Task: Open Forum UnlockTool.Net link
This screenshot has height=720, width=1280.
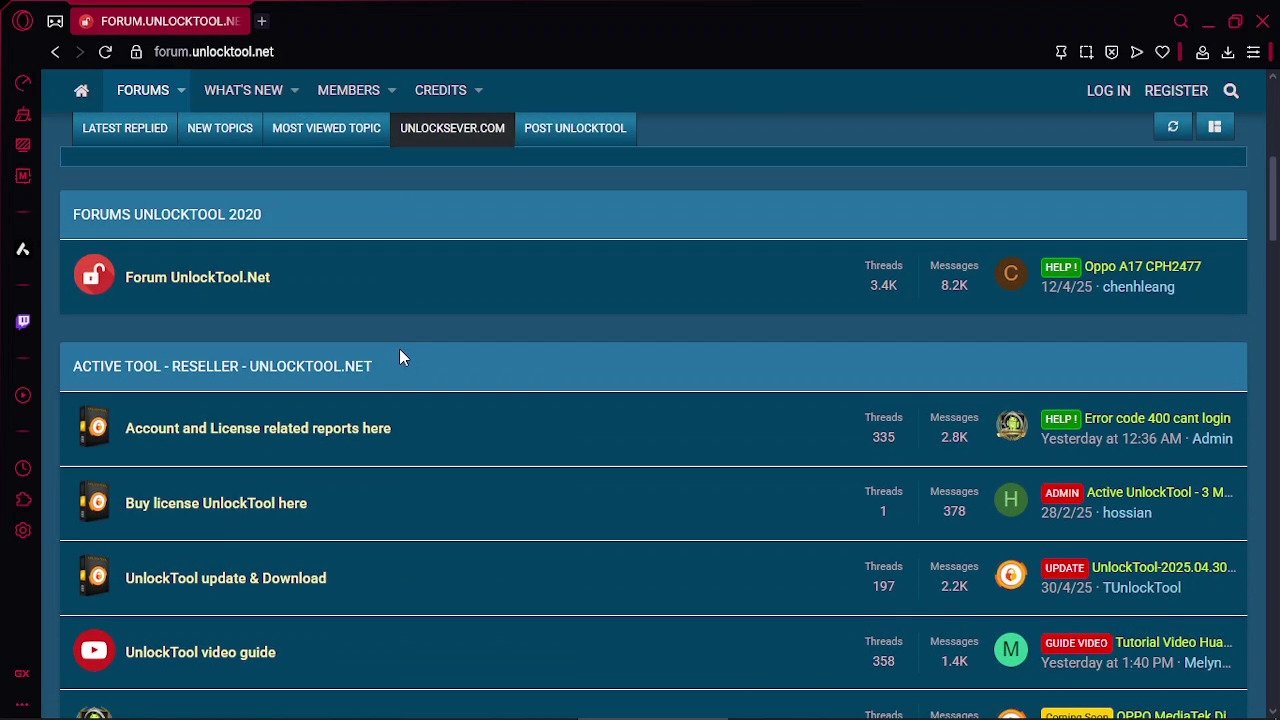Action: [197, 277]
